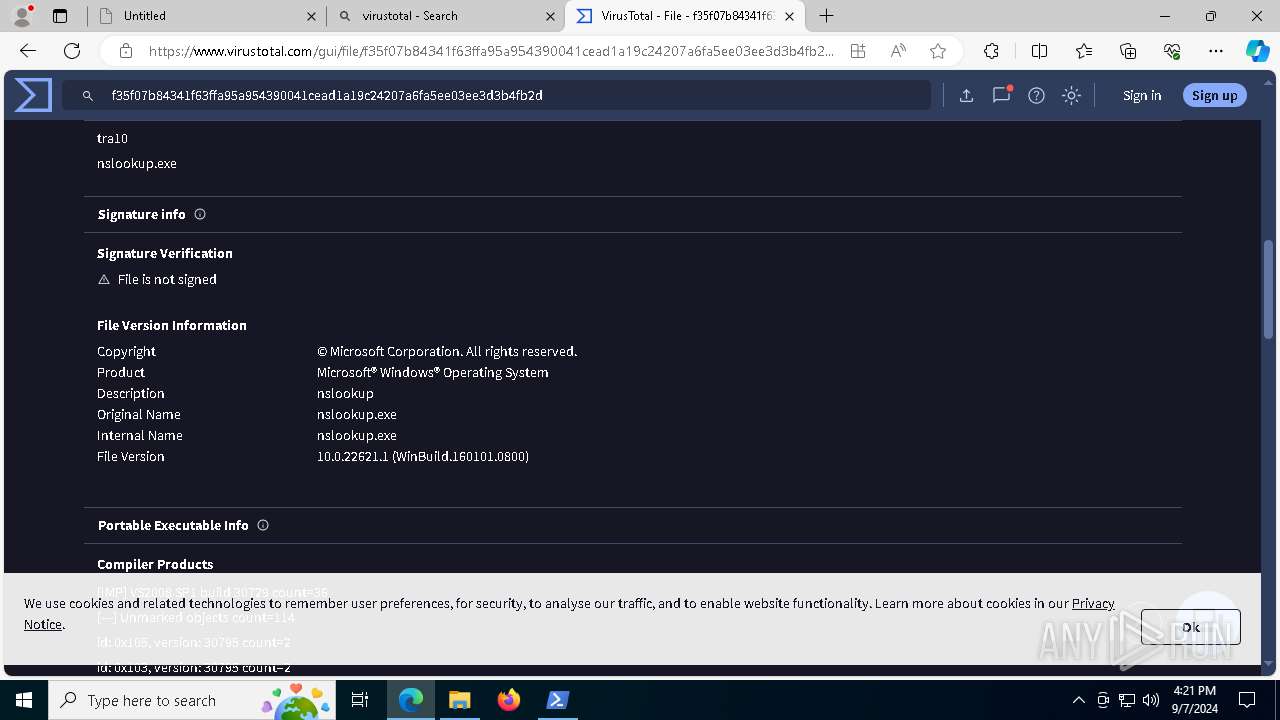Click the page vertical scrollbar thumb

coord(1269,290)
